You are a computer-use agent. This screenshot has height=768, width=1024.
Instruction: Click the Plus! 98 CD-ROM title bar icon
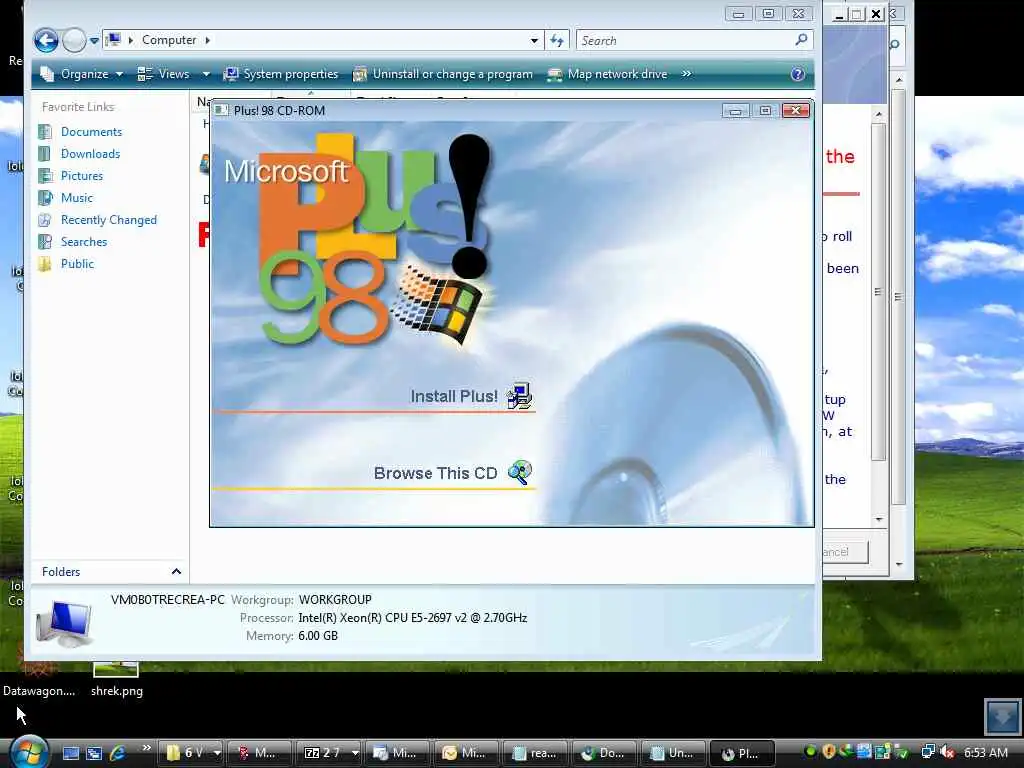pyautogui.click(x=221, y=110)
